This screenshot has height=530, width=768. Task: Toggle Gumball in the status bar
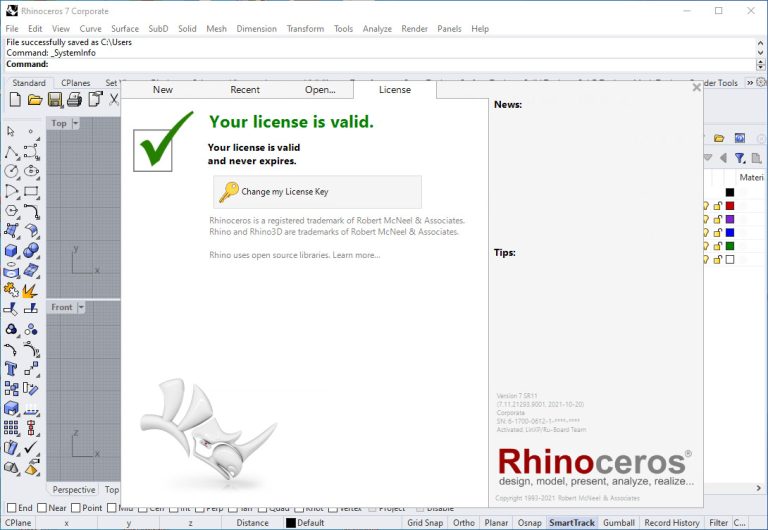(619, 523)
